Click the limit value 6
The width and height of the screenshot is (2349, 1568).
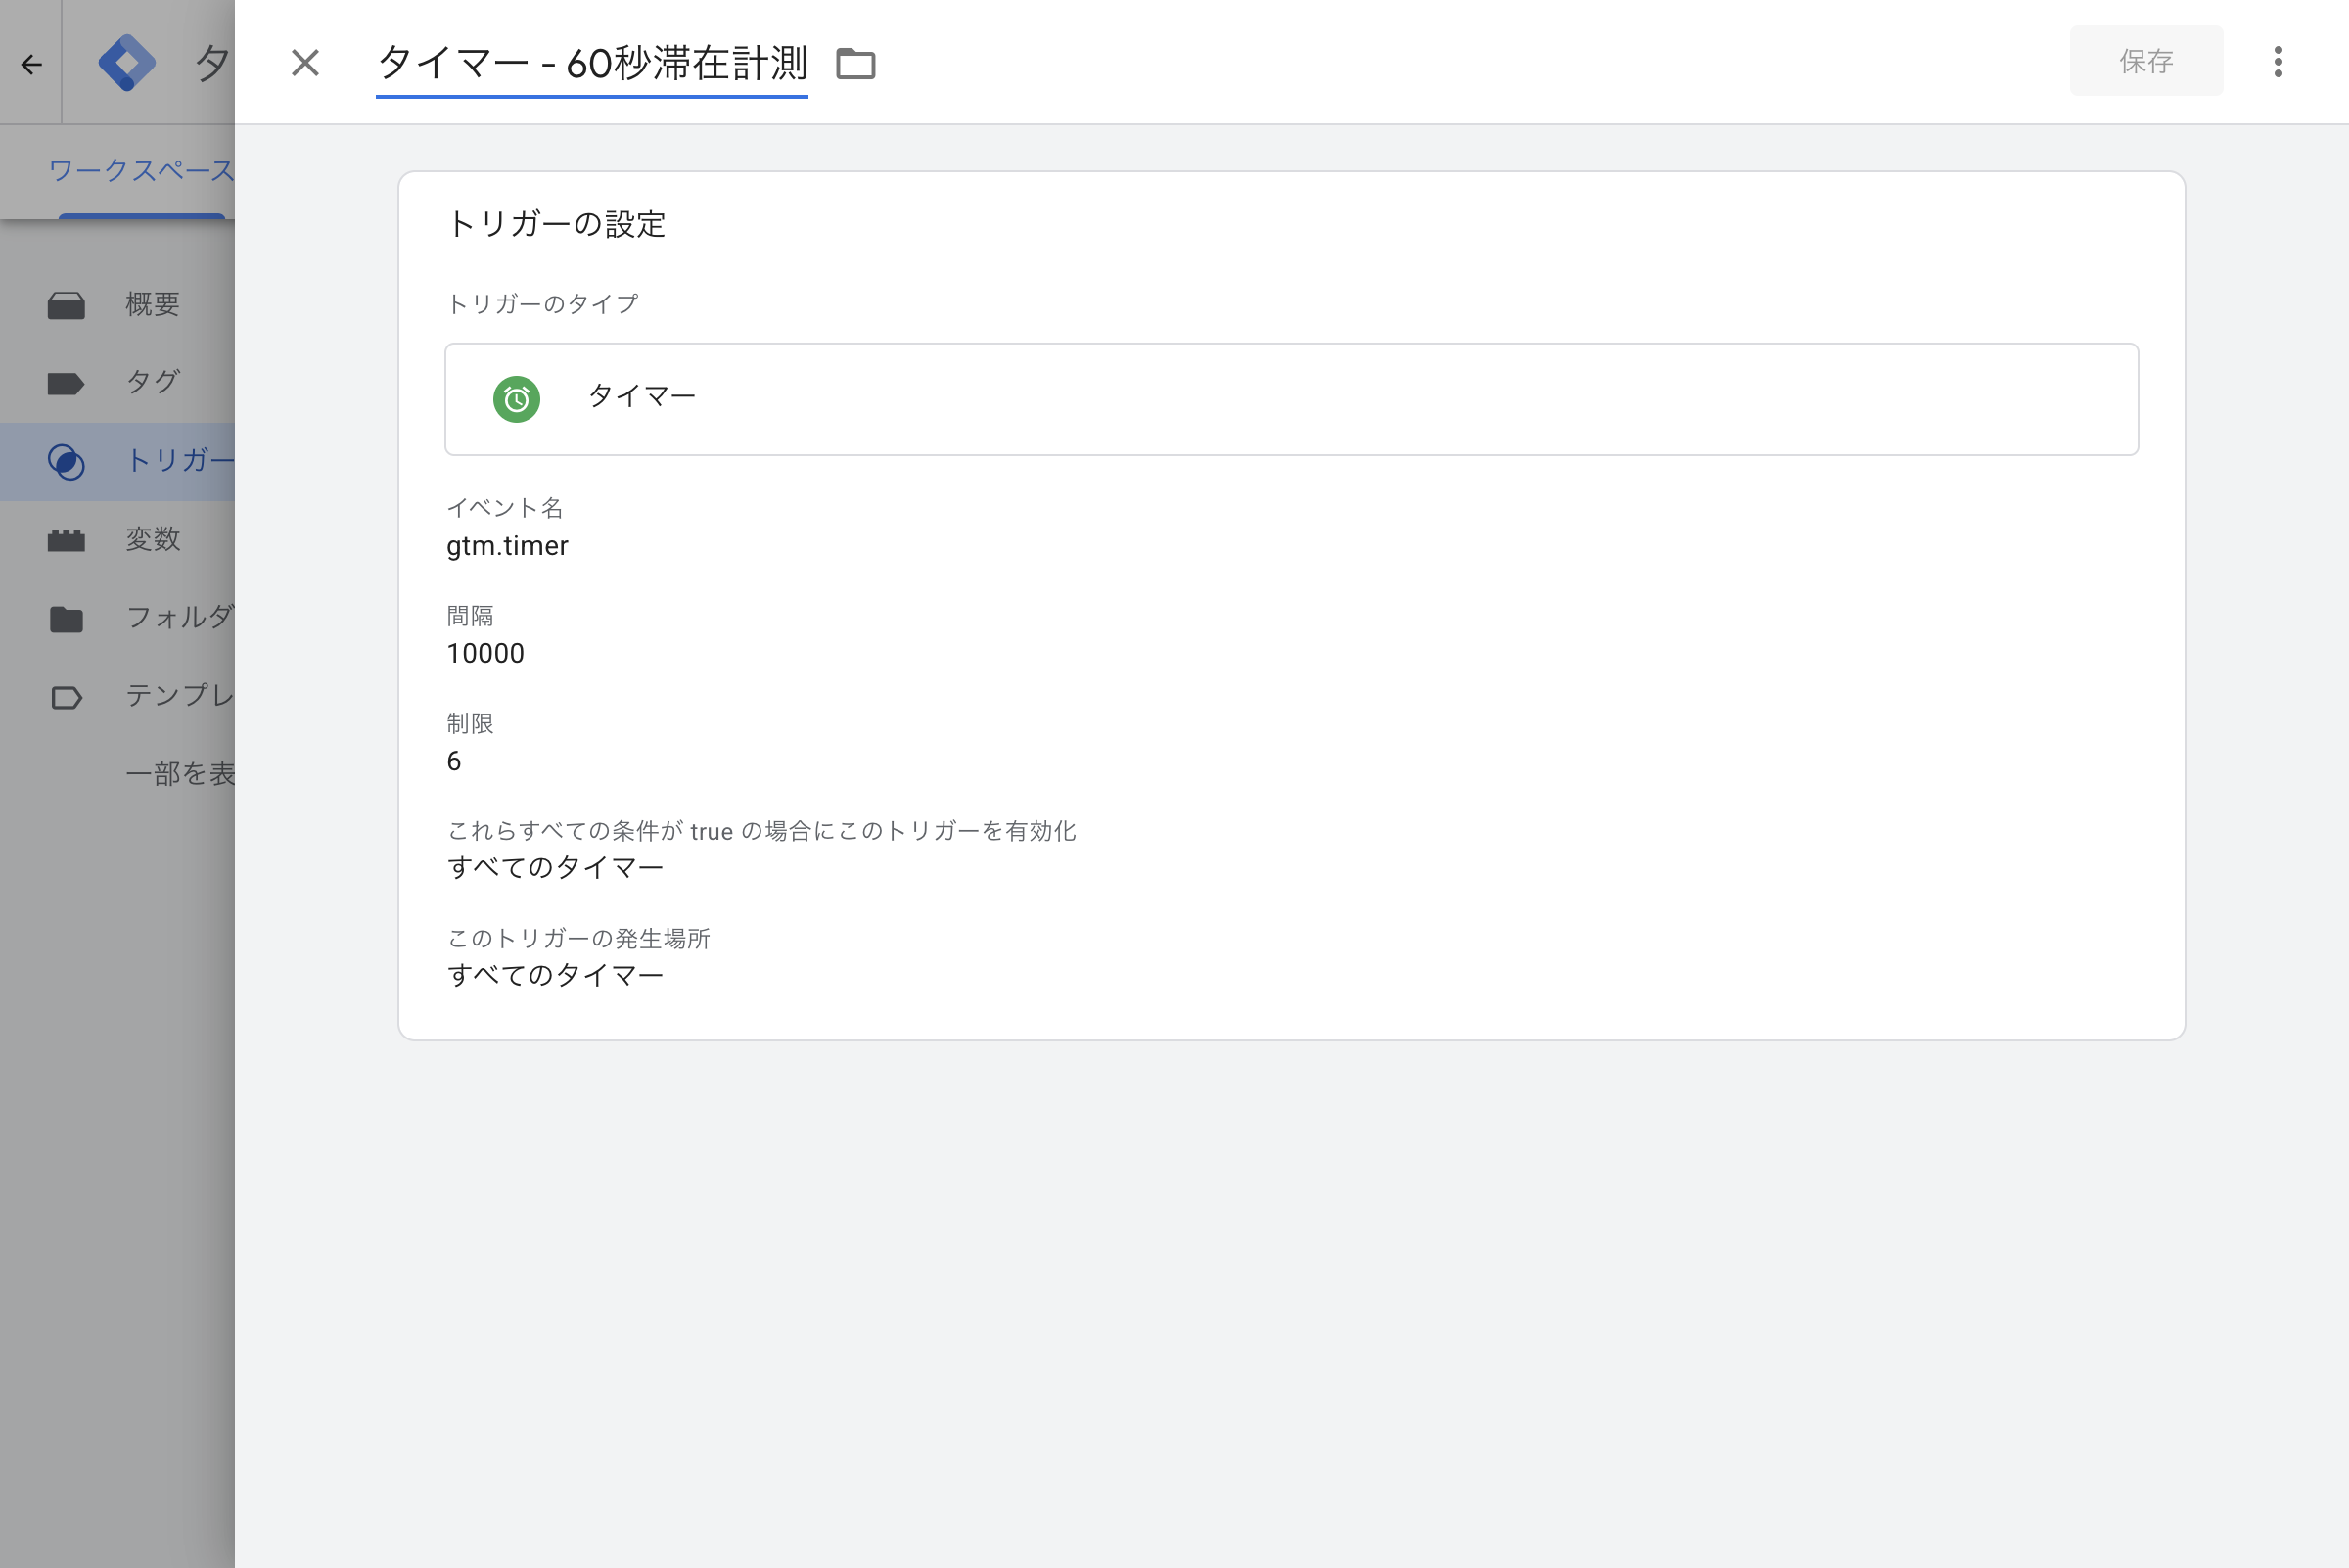[x=454, y=761]
